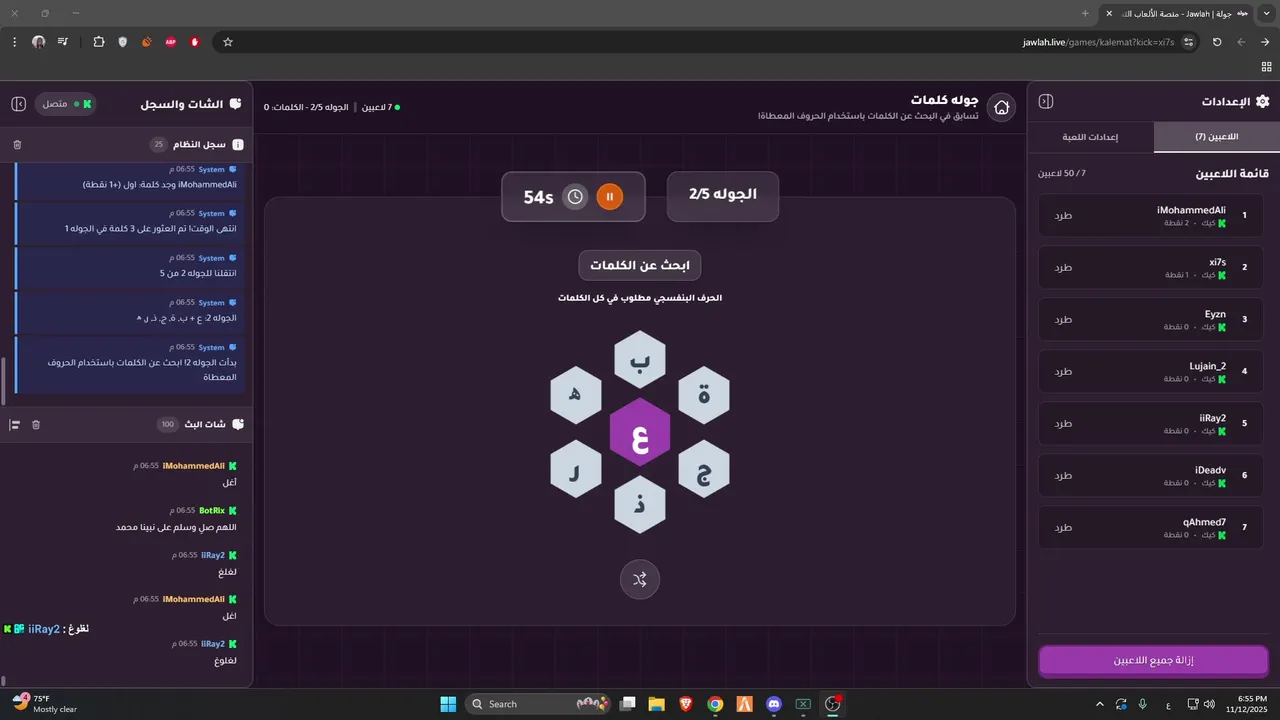Image resolution: width=1280 pixels, height=720 pixels.
Task: Open the media control playlist icon
Action: click(x=63, y=42)
